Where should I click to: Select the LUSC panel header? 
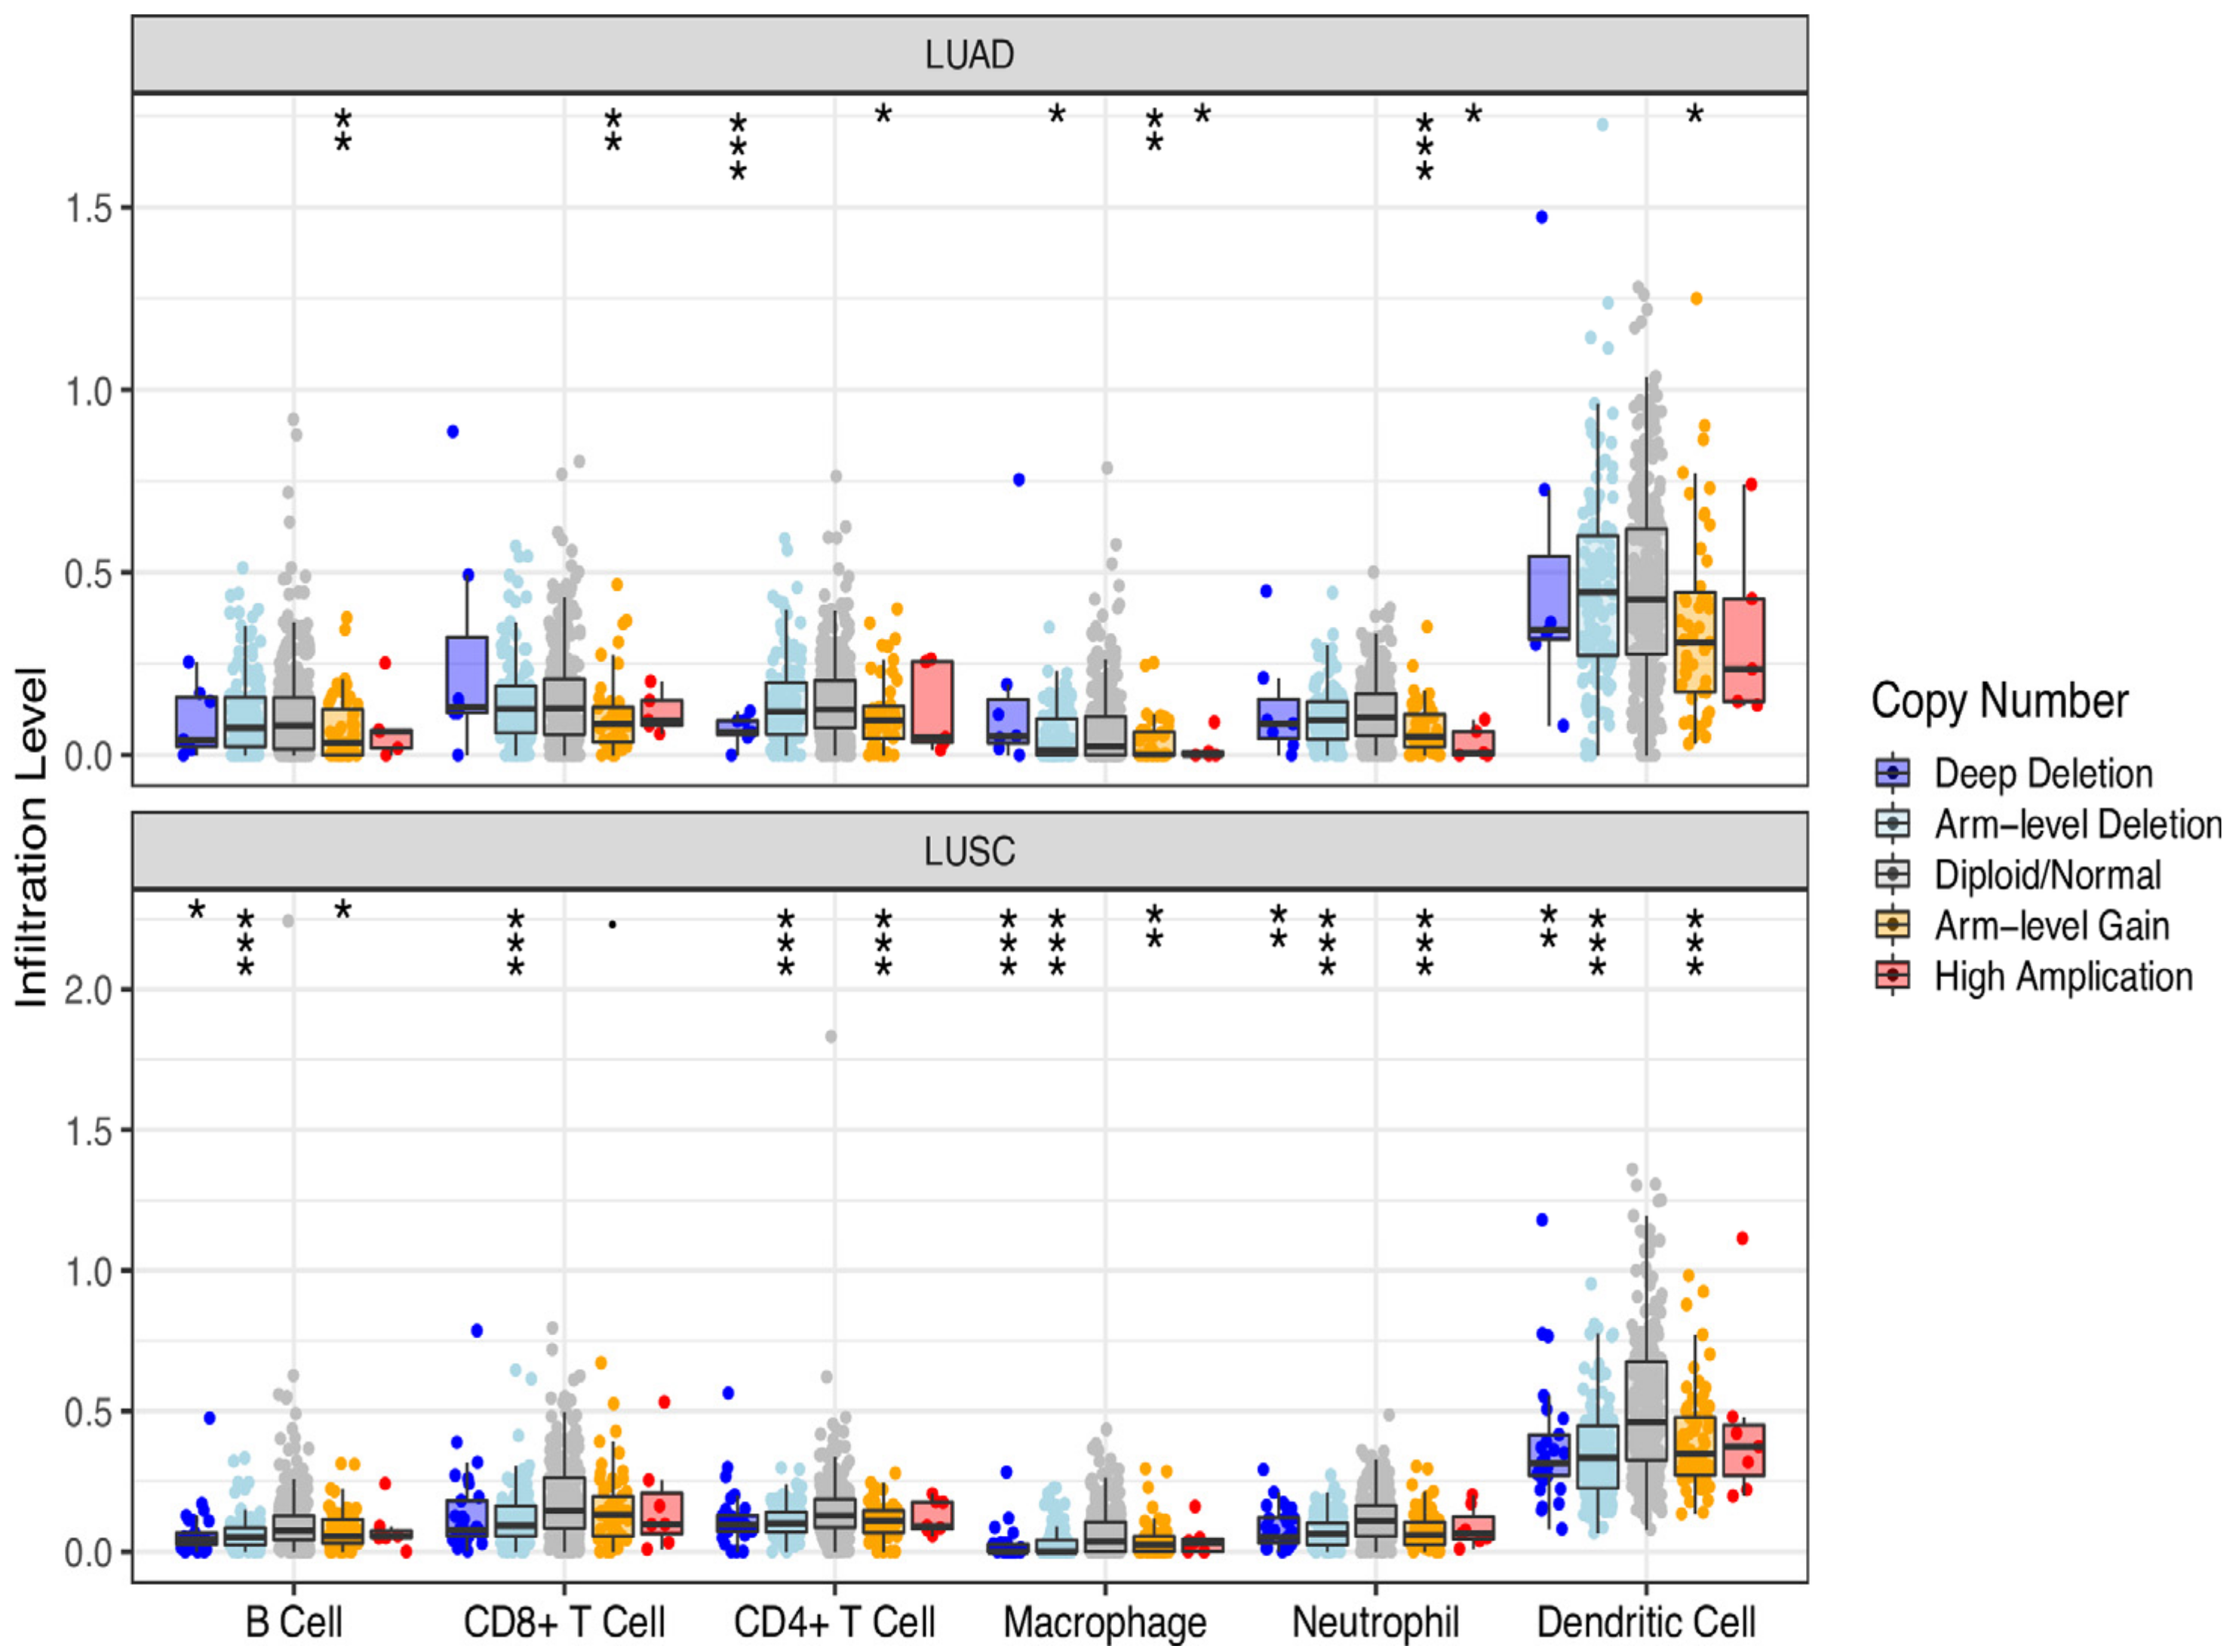coord(969,852)
